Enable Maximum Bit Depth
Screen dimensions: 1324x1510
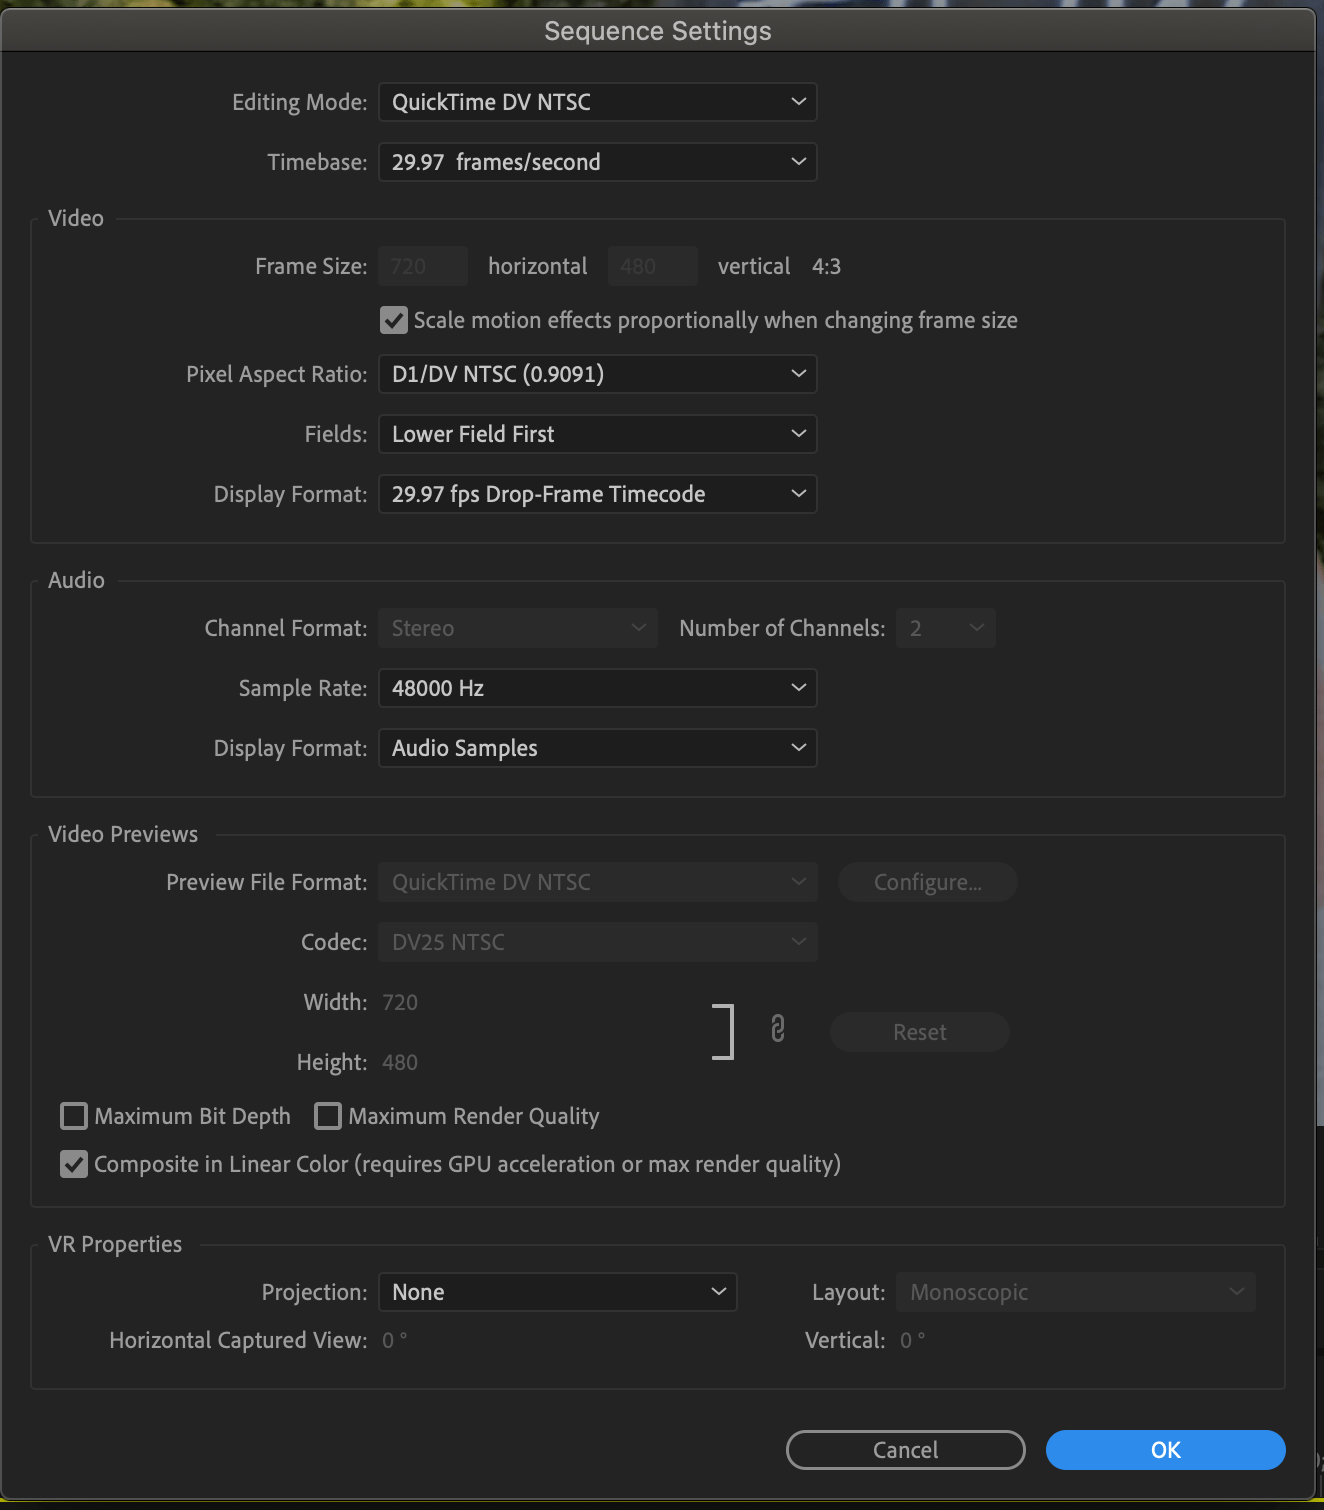pyautogui.click(x=73, y=1116)
